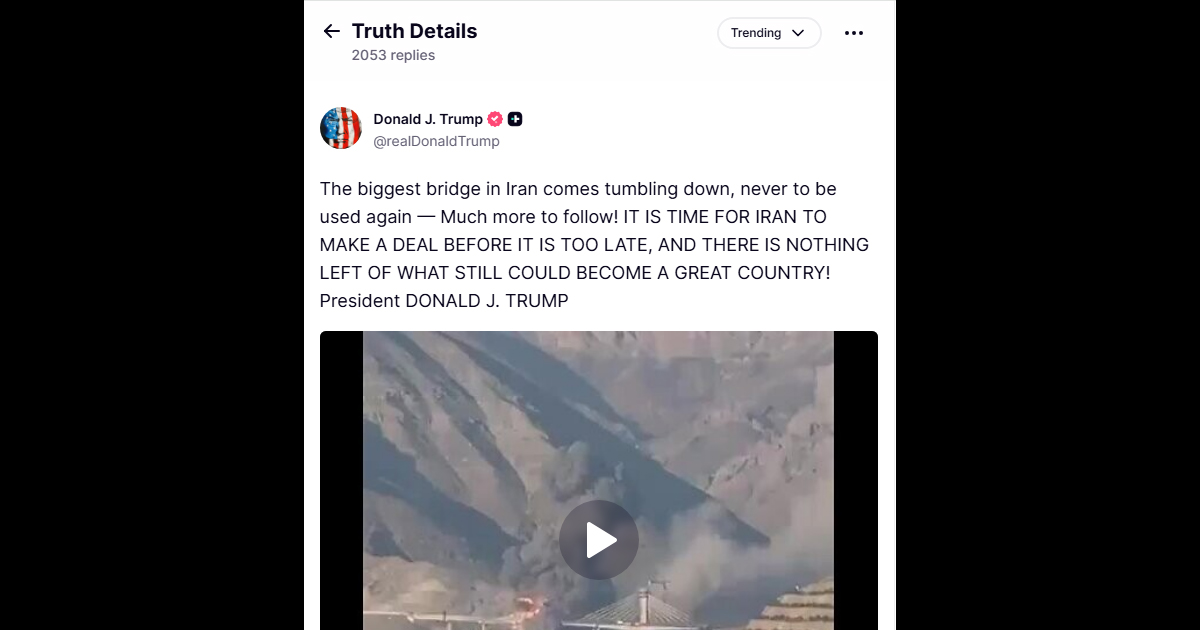Screen dimensions: 1200x630
Task: Go back using the left arrow icon
Action: click(x=332, y=32)
